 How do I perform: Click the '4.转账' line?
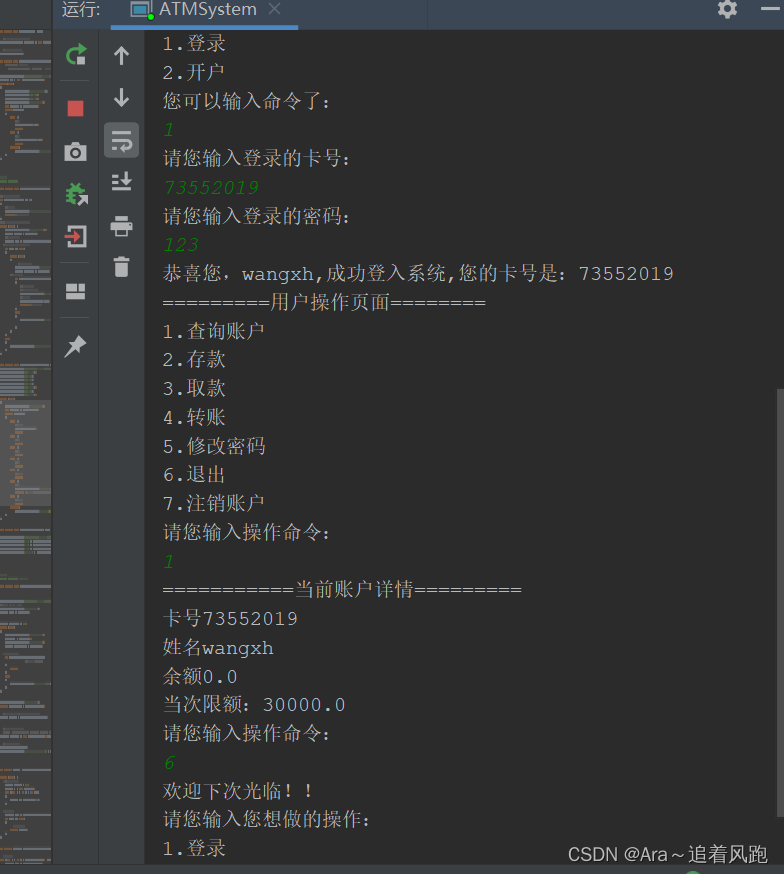(x=194, y=417)
